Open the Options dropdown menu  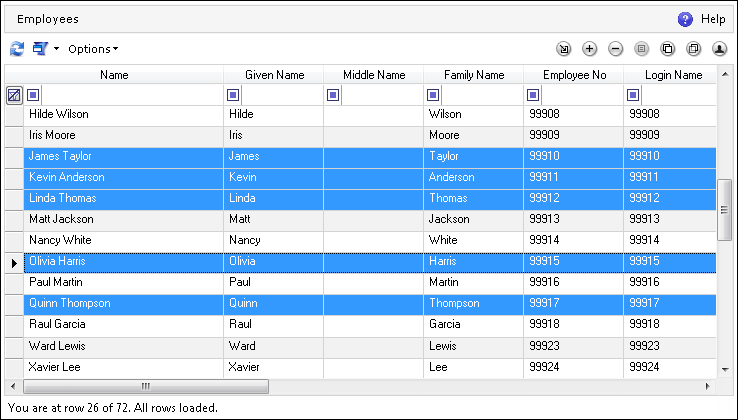[93, 48]
